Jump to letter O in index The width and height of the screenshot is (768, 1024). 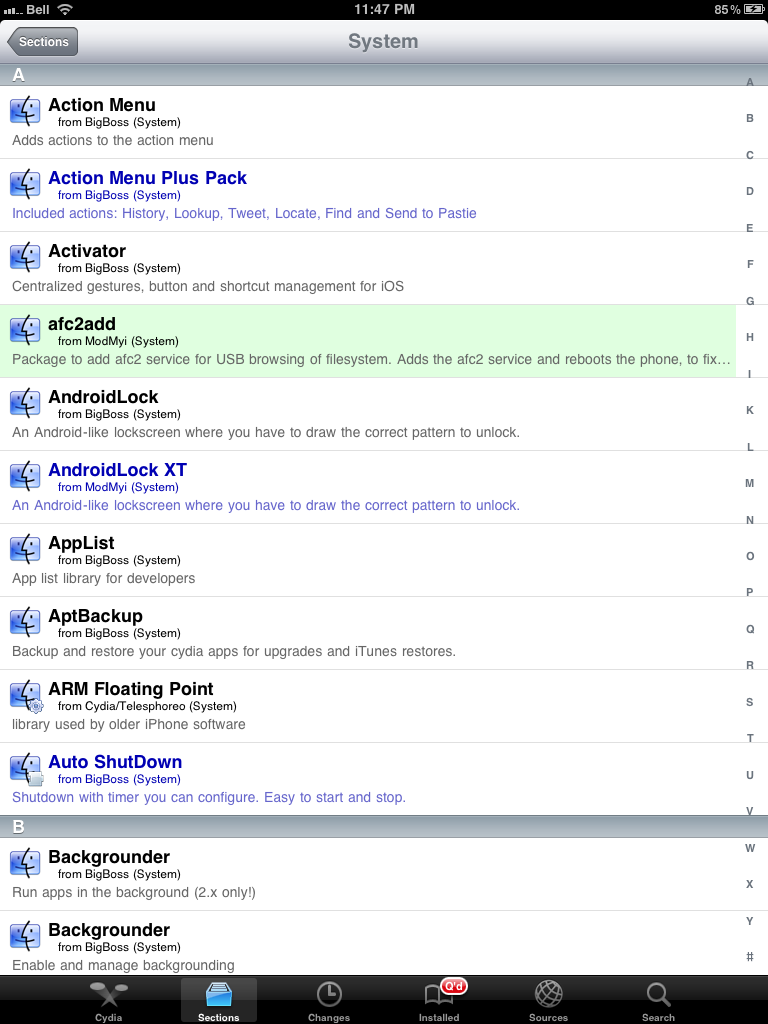pos(750,556)
